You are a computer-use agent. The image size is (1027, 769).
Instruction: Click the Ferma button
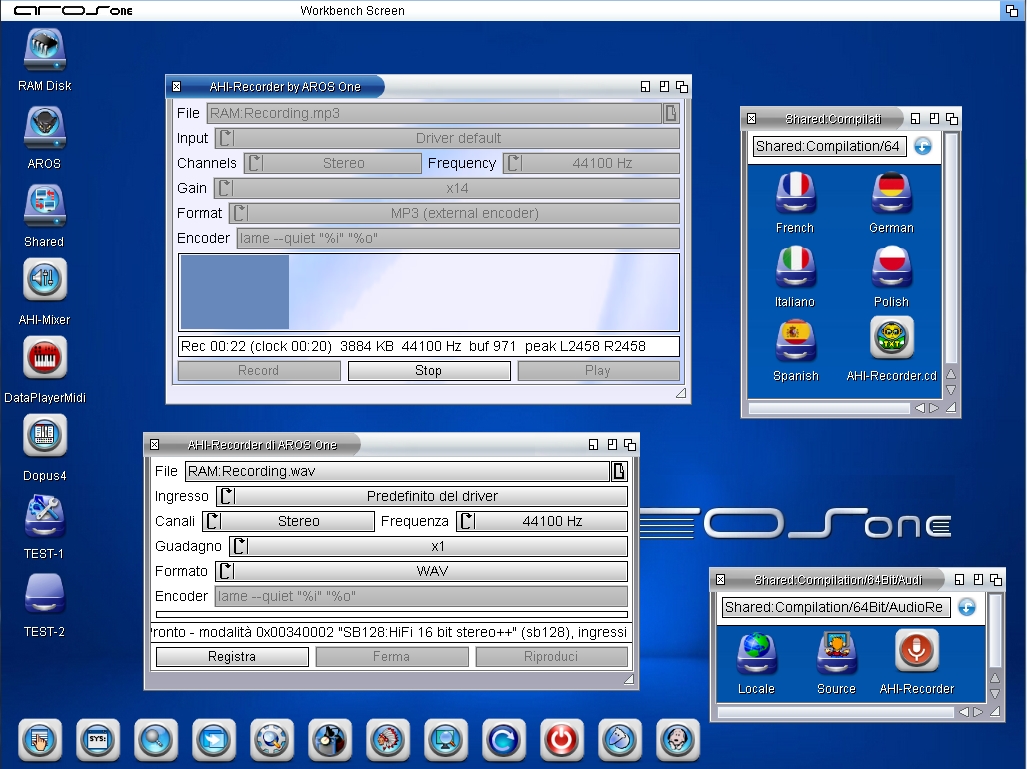click(x=392, y=656)
